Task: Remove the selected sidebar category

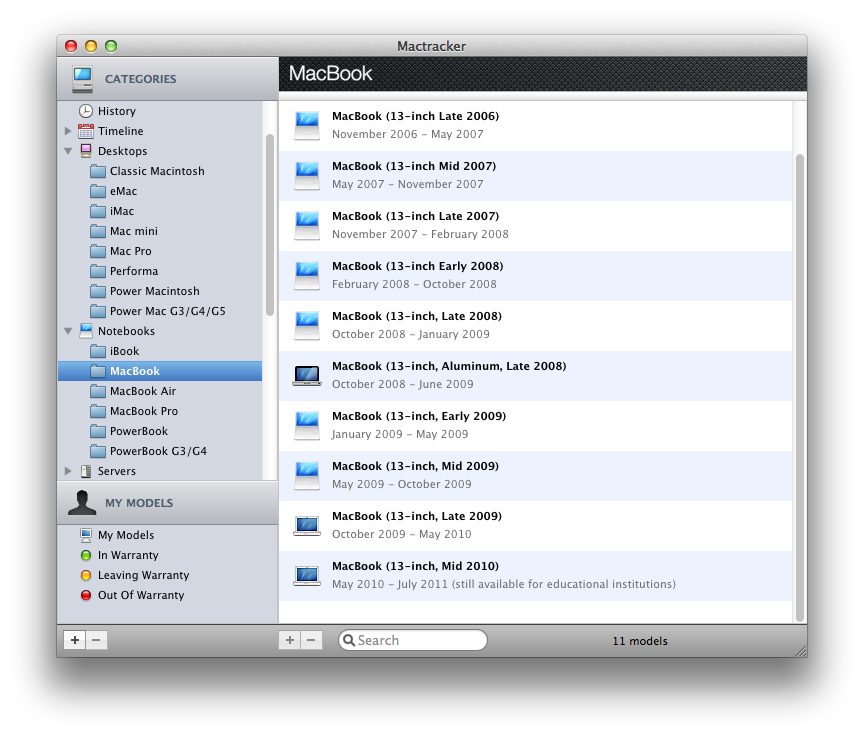Action: click(96, 640)
